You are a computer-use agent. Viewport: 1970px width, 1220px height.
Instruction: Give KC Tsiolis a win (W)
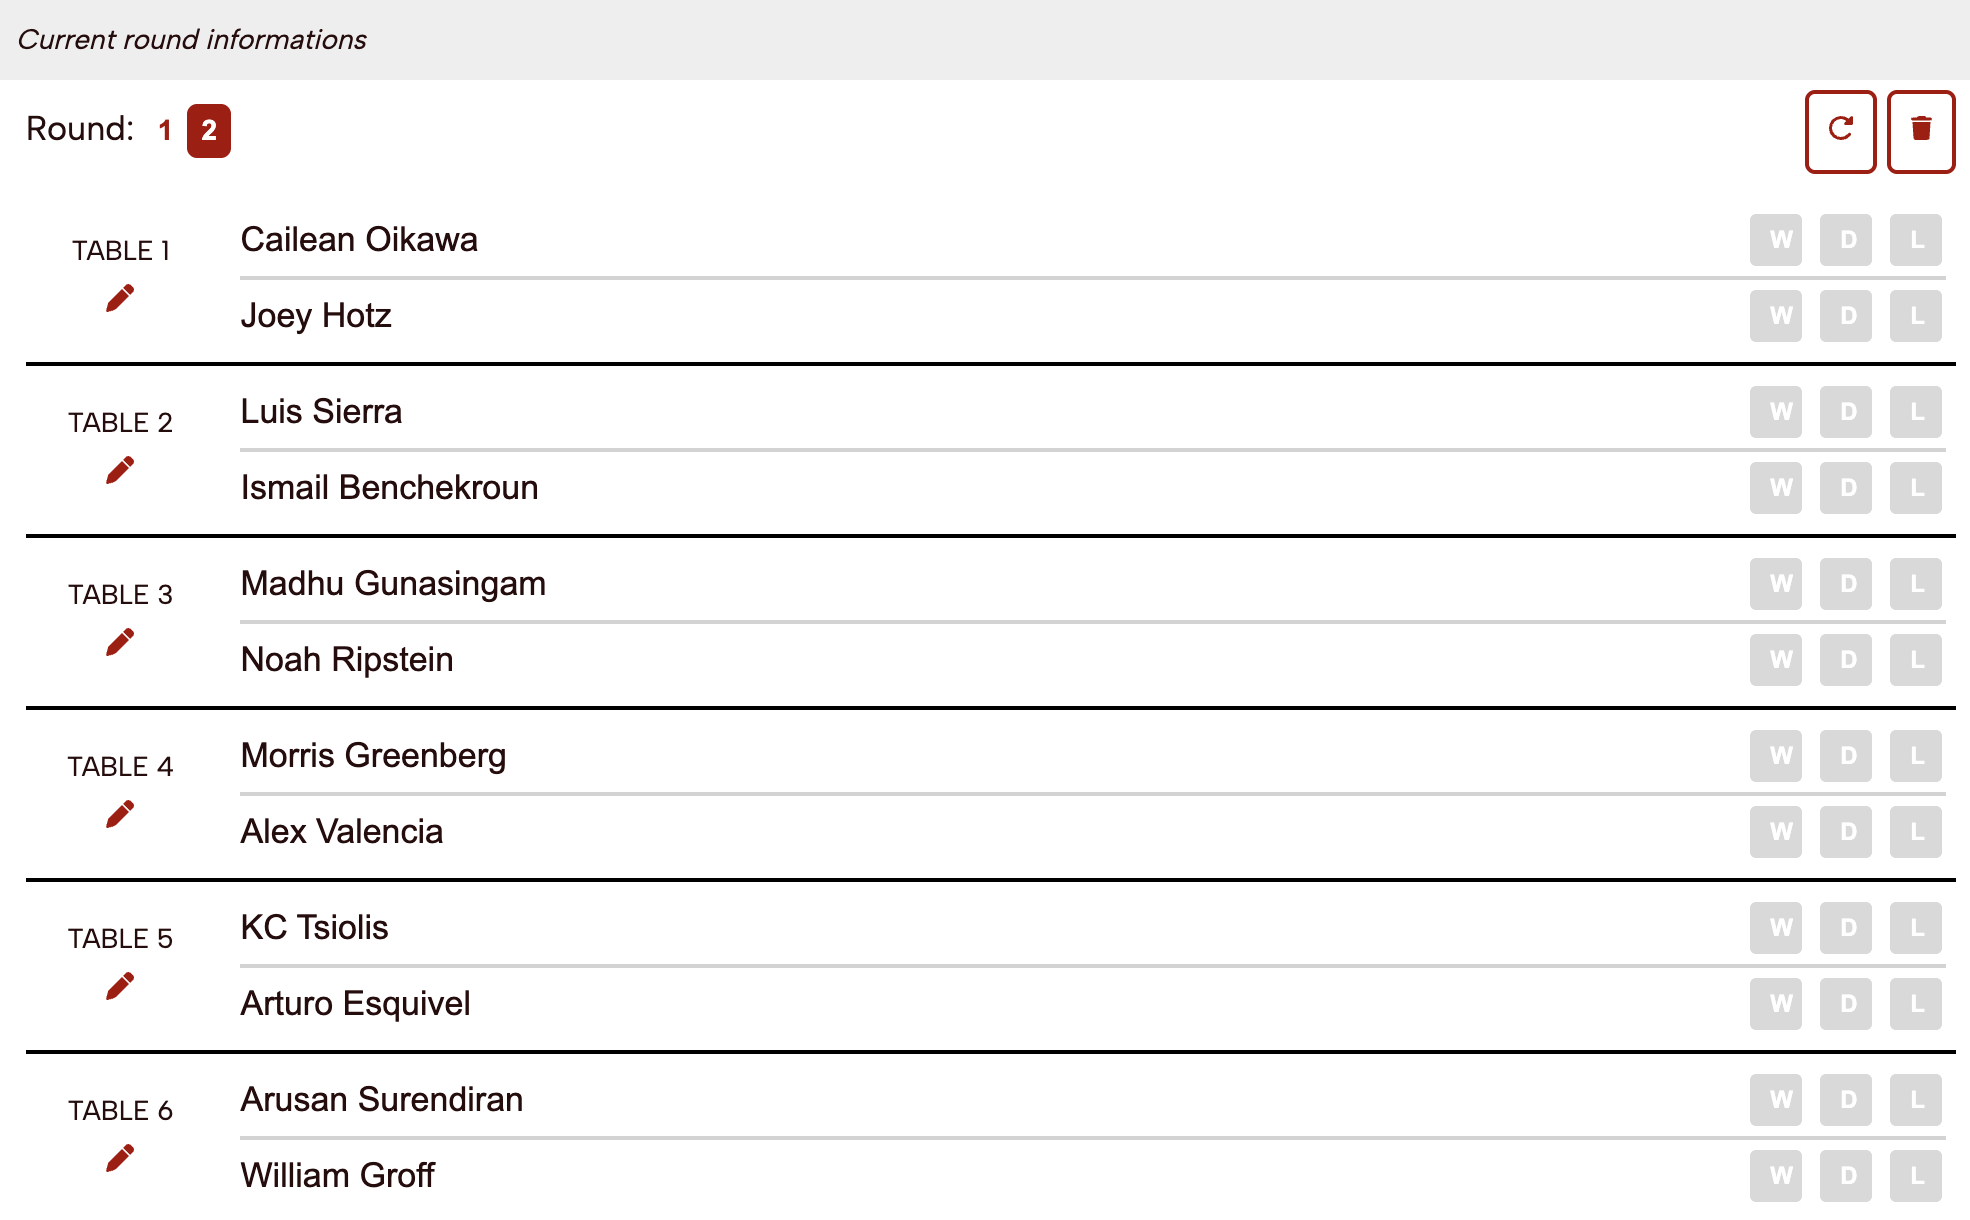coord(1776,928)
